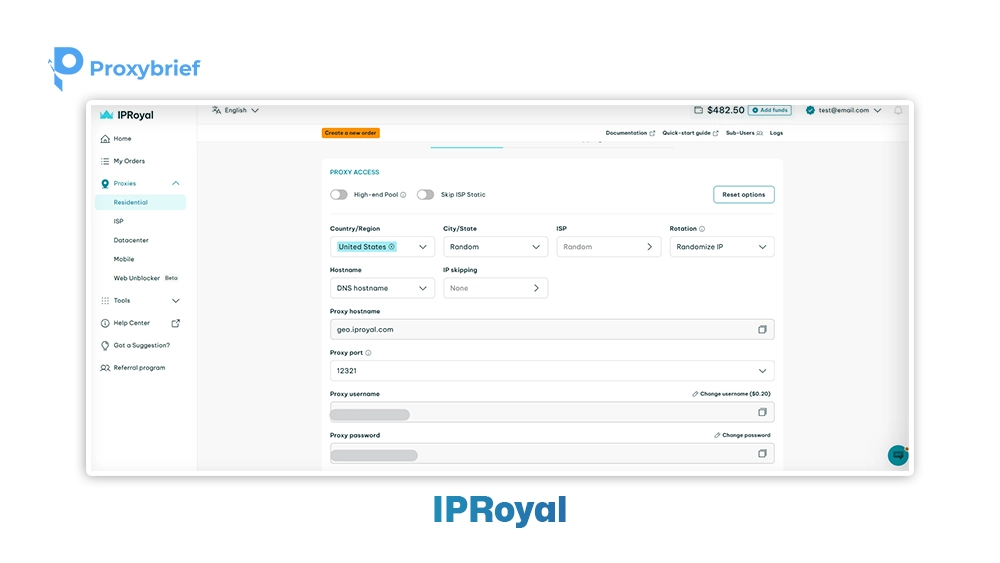The height and width of the screenshot is (563, 1000).
Task: Click the Referral program people icon
Action: [105, 368]
